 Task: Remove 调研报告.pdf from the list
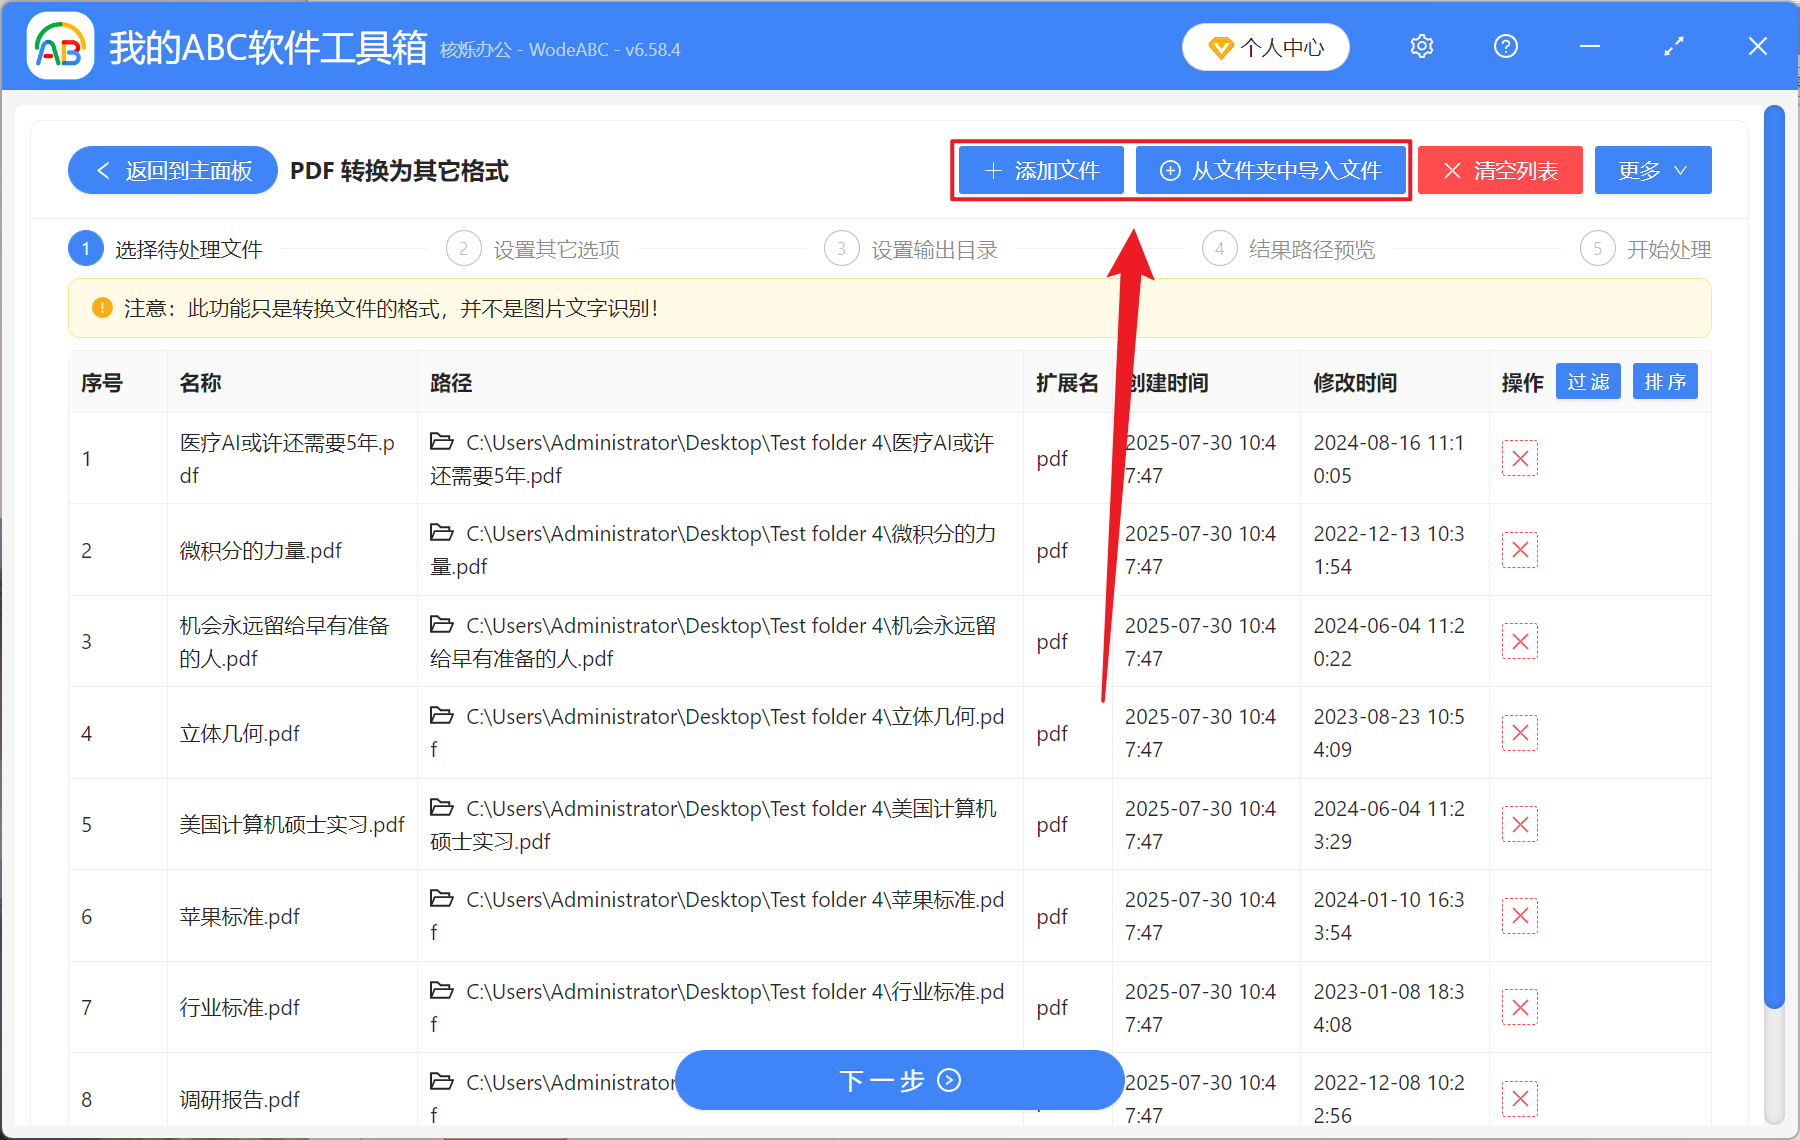pos(1519,1098)
